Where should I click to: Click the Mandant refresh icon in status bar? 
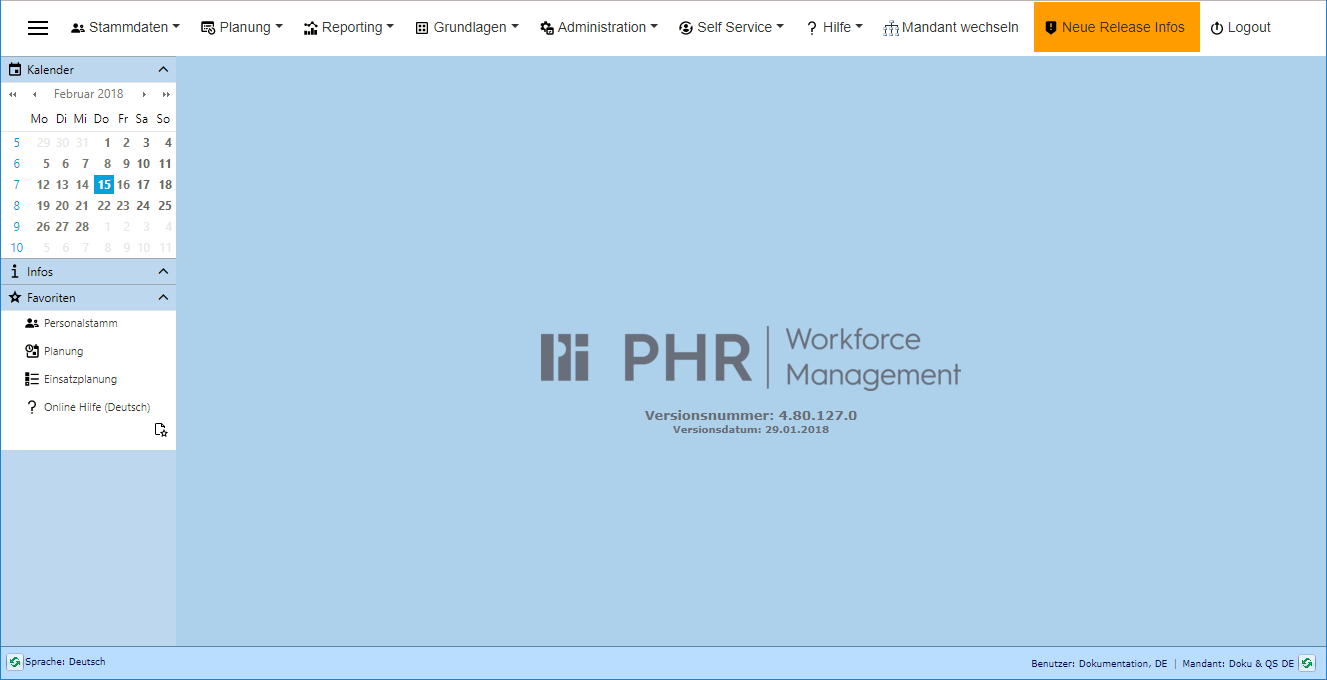tap(1307, 663)
